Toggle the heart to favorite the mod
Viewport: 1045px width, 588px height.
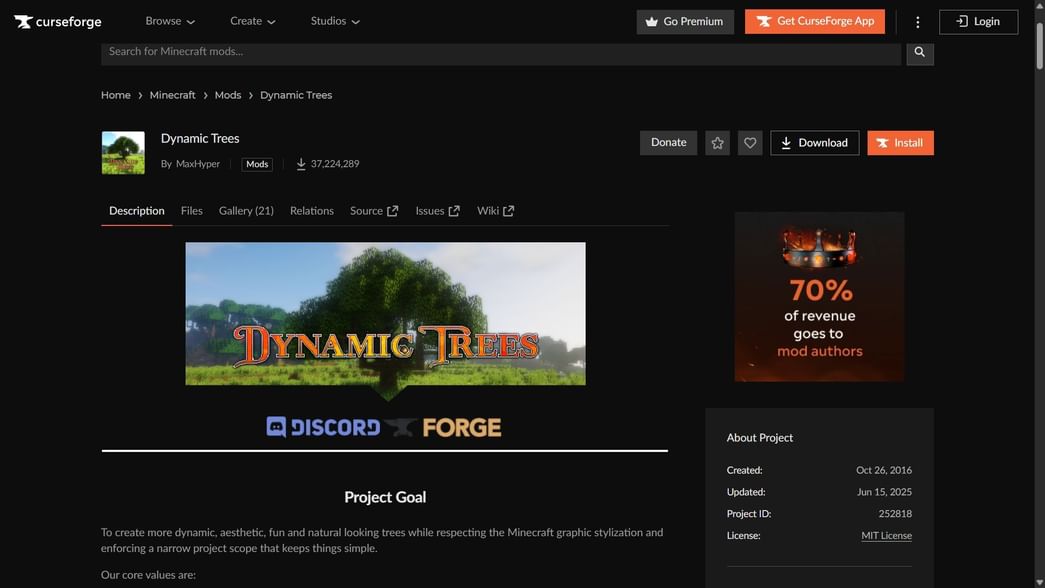click(750, 142)
